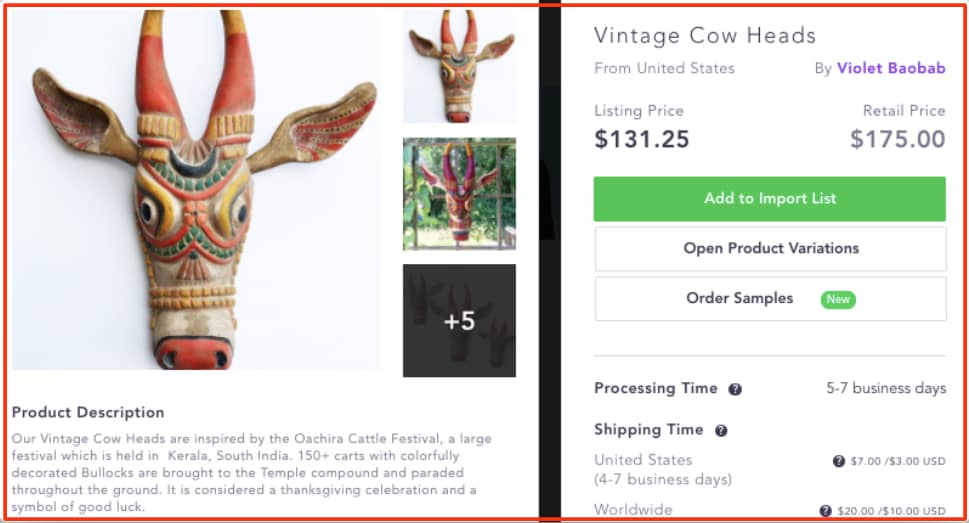The image size is (969, 523).
Task: Click the $131.25 listing price
Action: 642,139
